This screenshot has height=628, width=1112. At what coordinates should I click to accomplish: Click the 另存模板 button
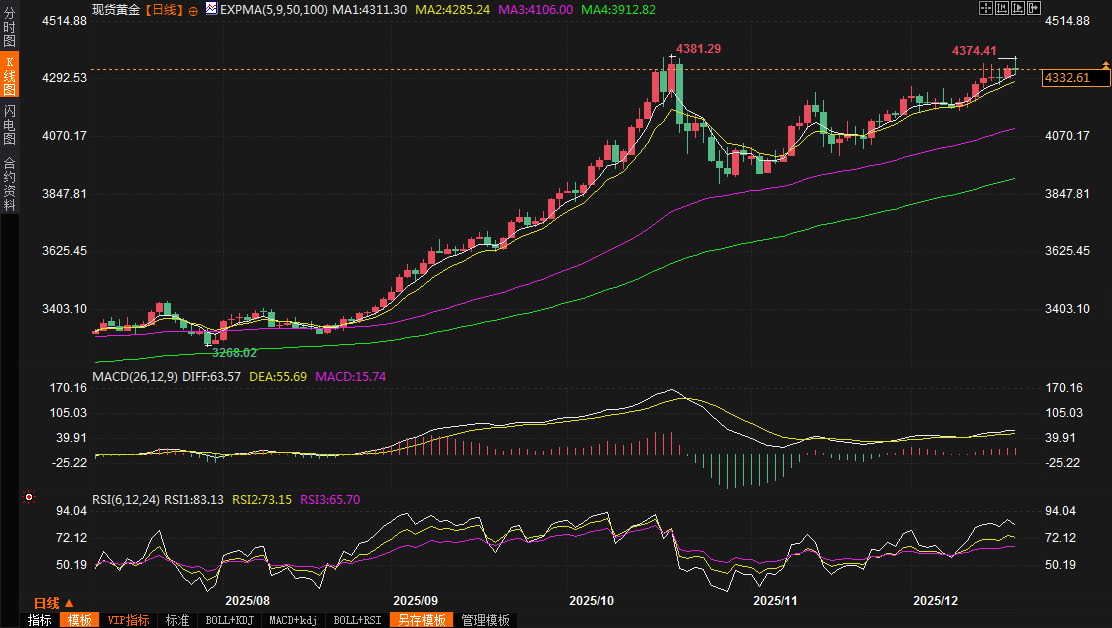421,620
